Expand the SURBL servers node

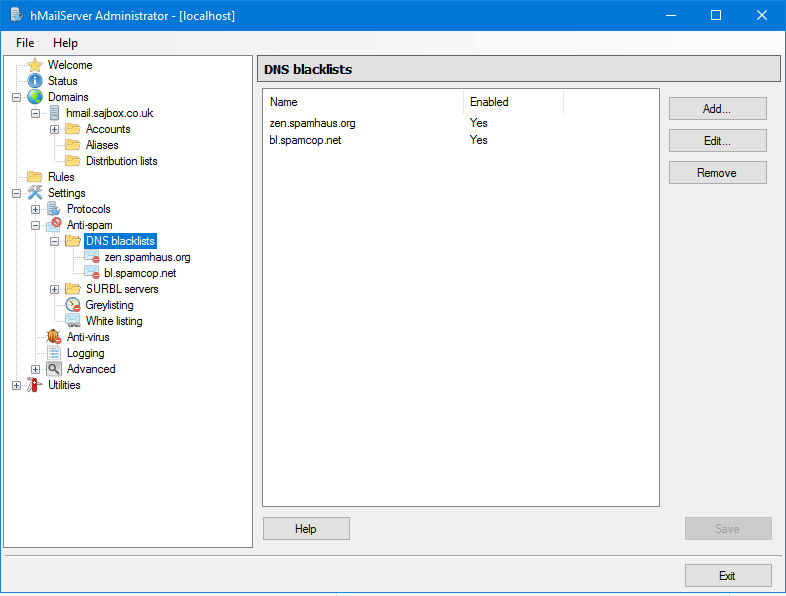(55, 290)
